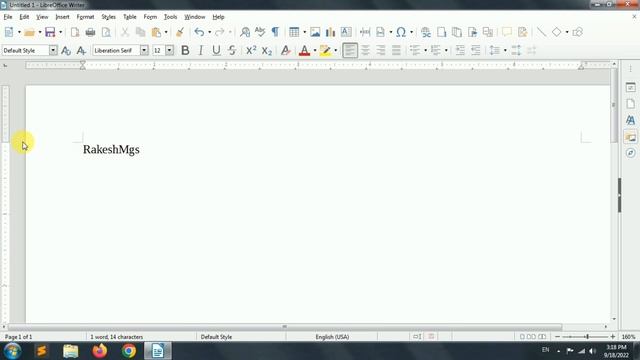Viewport: 640px width, 360px height.
Task: Open the Insert menu
Action: 62,17
